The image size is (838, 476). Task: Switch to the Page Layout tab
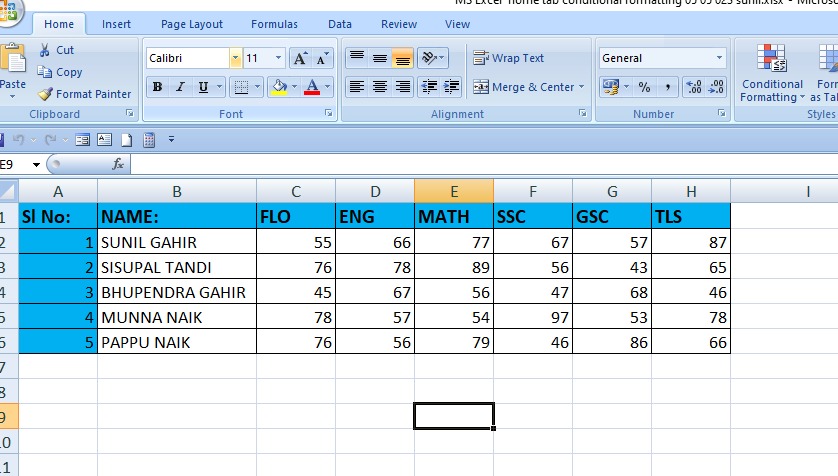(x=192, y=24)
